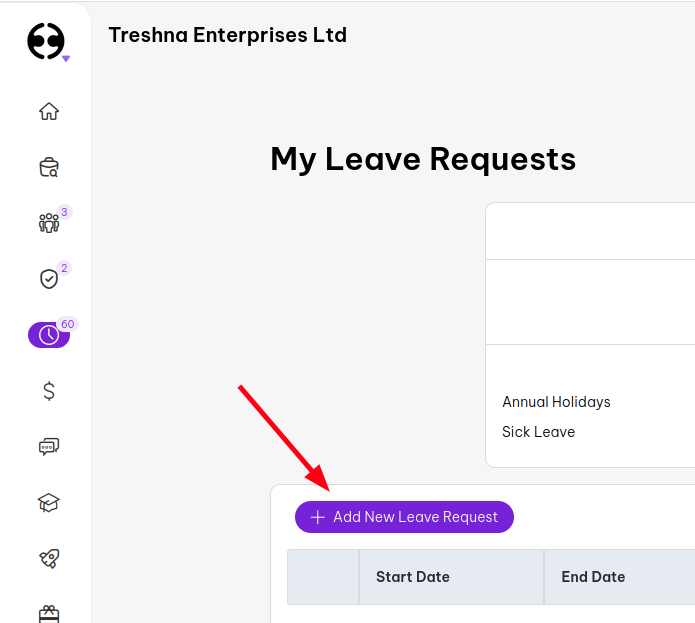Screen dimensions: 695x623
Task: Open the chat bubbles messages icon
Action: pos(48,447)
